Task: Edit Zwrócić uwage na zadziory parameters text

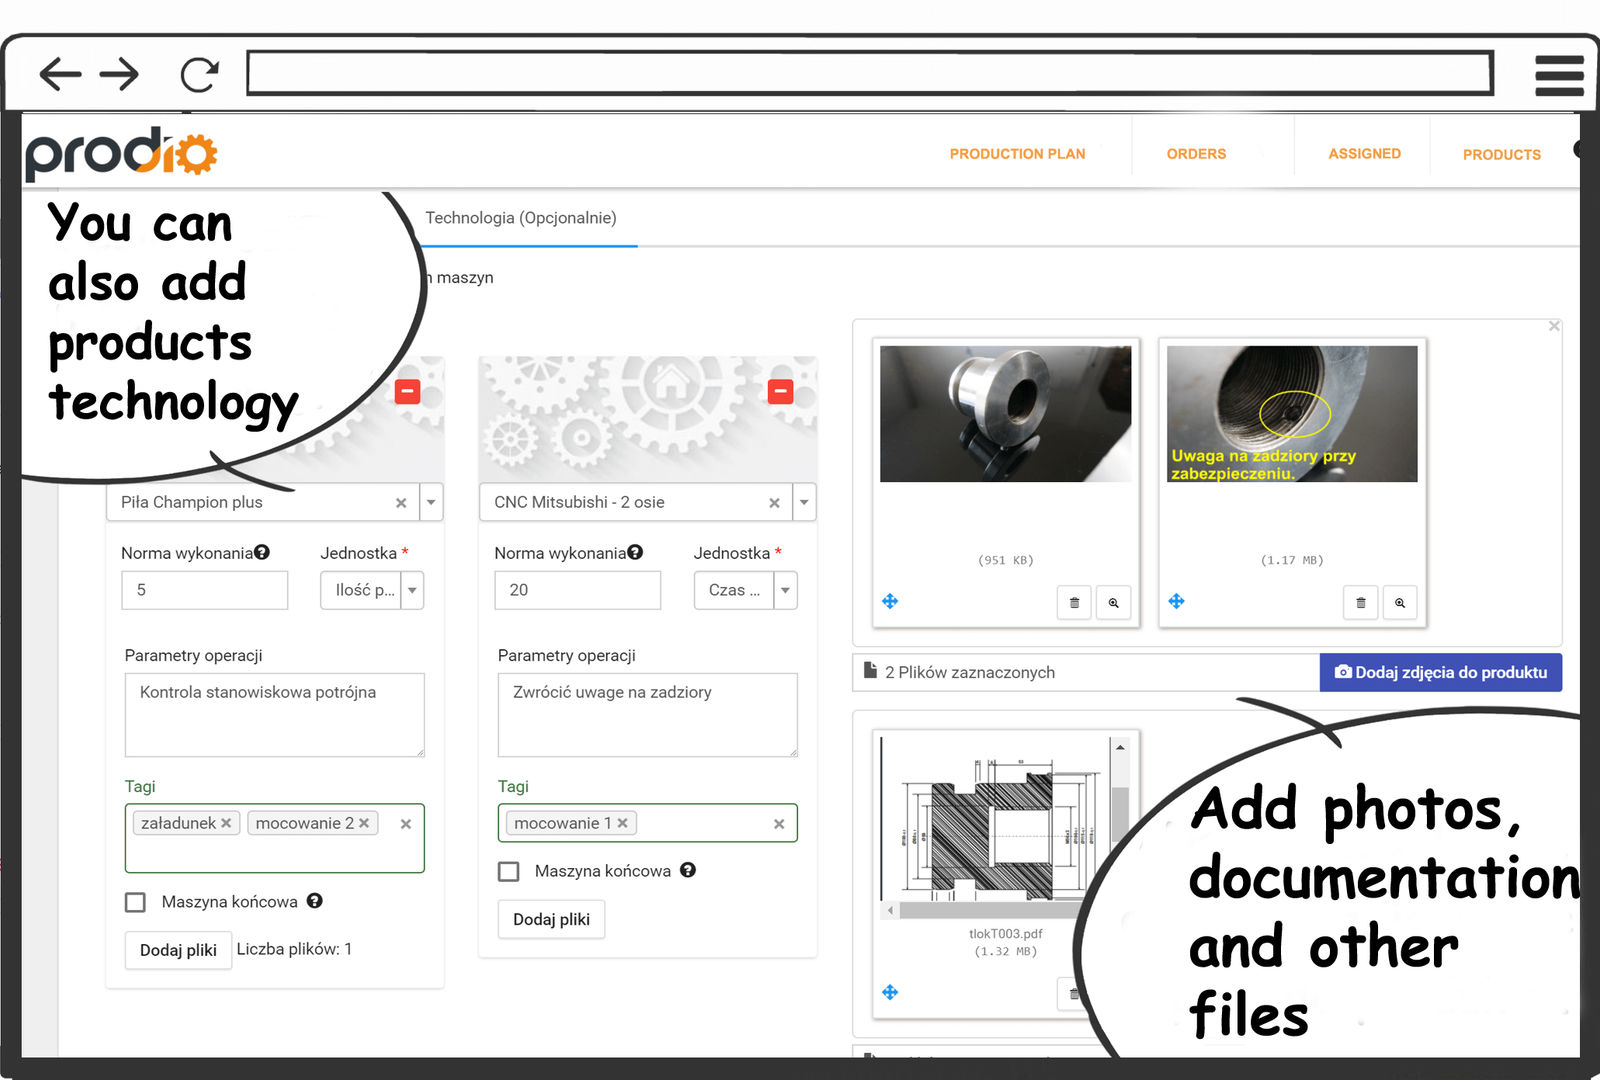Action: 648,714
